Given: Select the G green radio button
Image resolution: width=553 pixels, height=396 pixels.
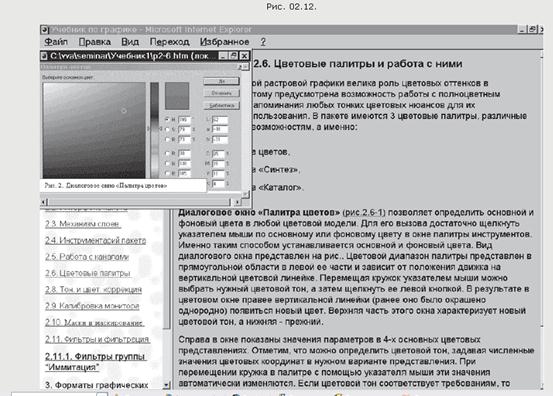Looking at the screenshot, I should click(x=168, y=164).
